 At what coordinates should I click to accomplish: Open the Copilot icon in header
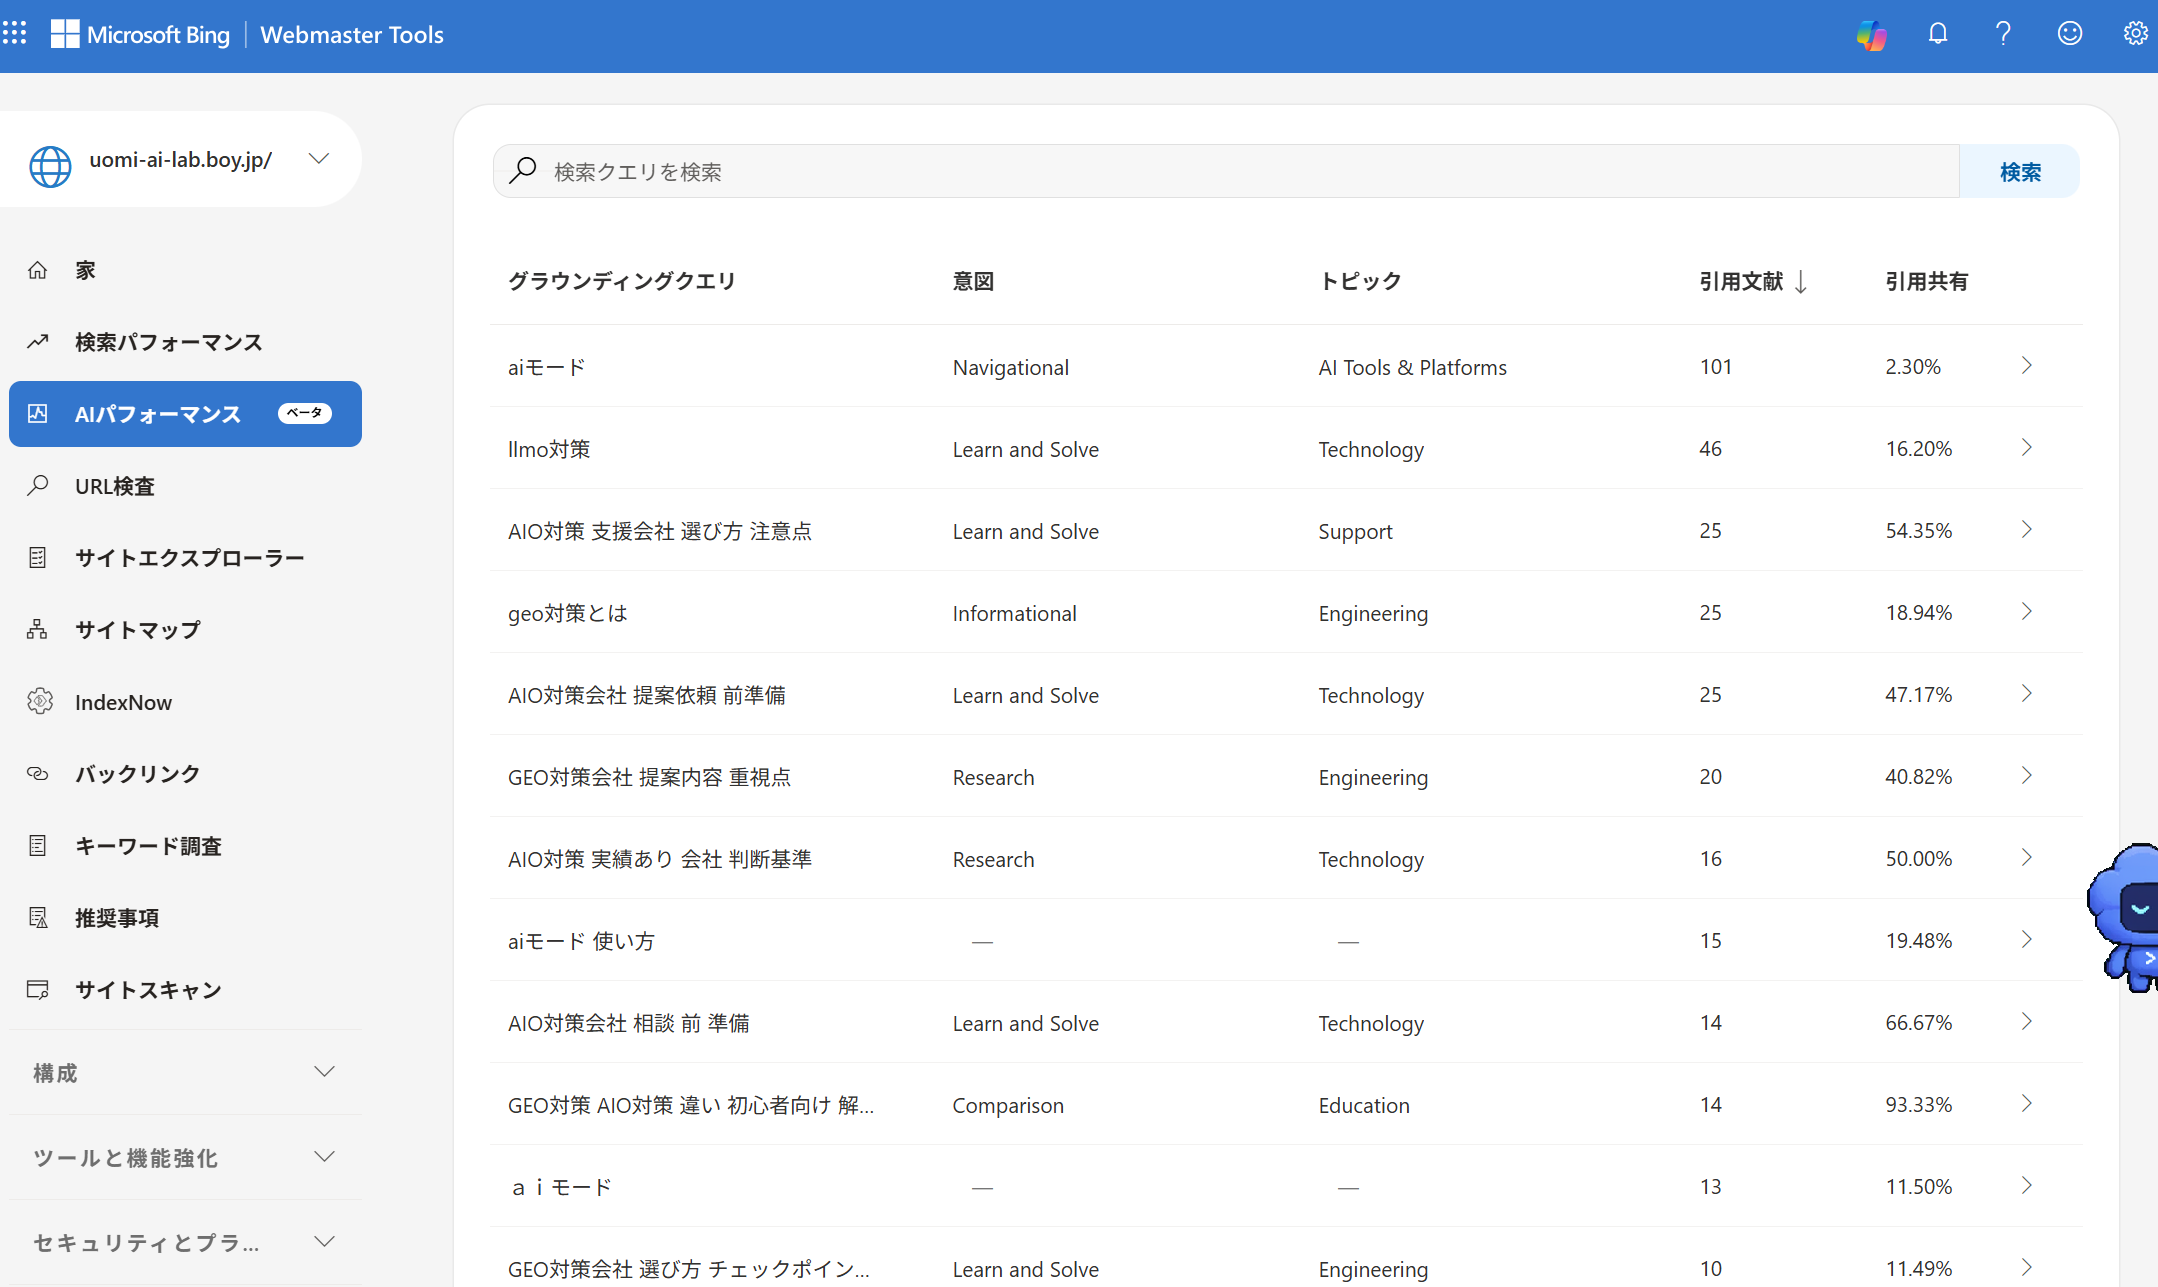1871,34
